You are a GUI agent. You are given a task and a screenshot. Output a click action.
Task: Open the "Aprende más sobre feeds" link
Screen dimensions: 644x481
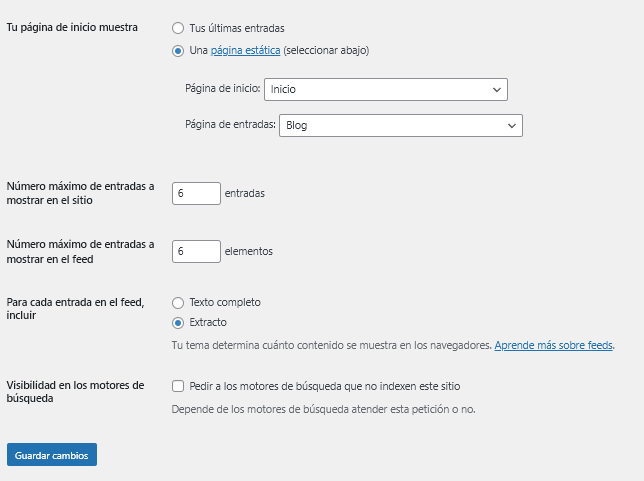pos(554,345)
